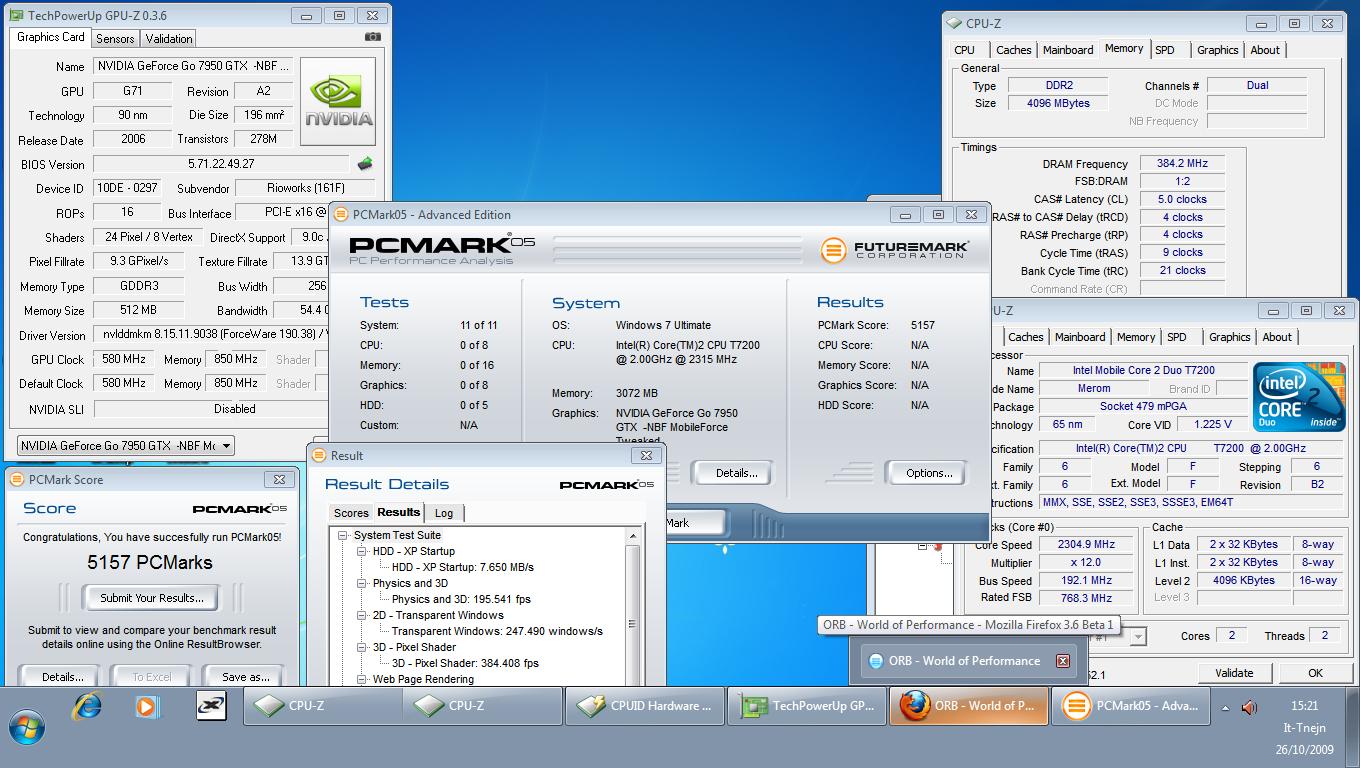
Task: Open the pinned X-logo application on the taskbar
Action: [x=210, y=706]
